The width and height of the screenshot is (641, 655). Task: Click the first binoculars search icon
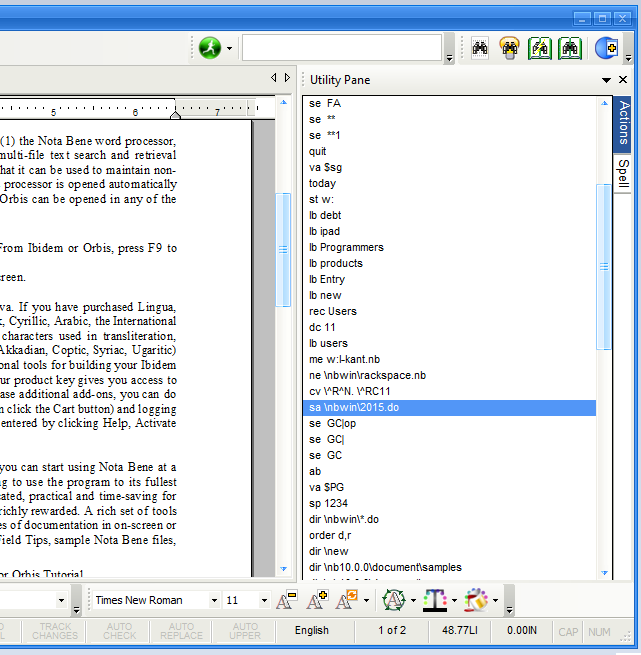(480, 48)
